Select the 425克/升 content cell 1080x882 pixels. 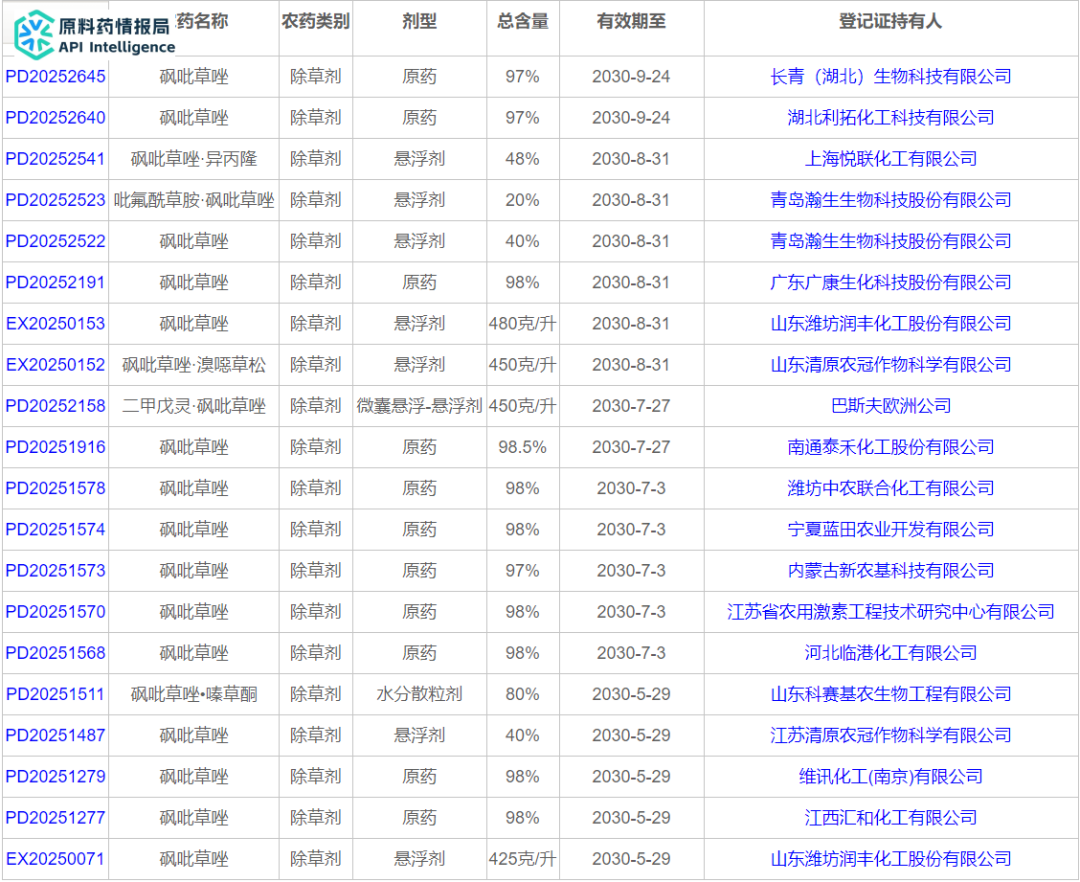(x=523, y=859)
